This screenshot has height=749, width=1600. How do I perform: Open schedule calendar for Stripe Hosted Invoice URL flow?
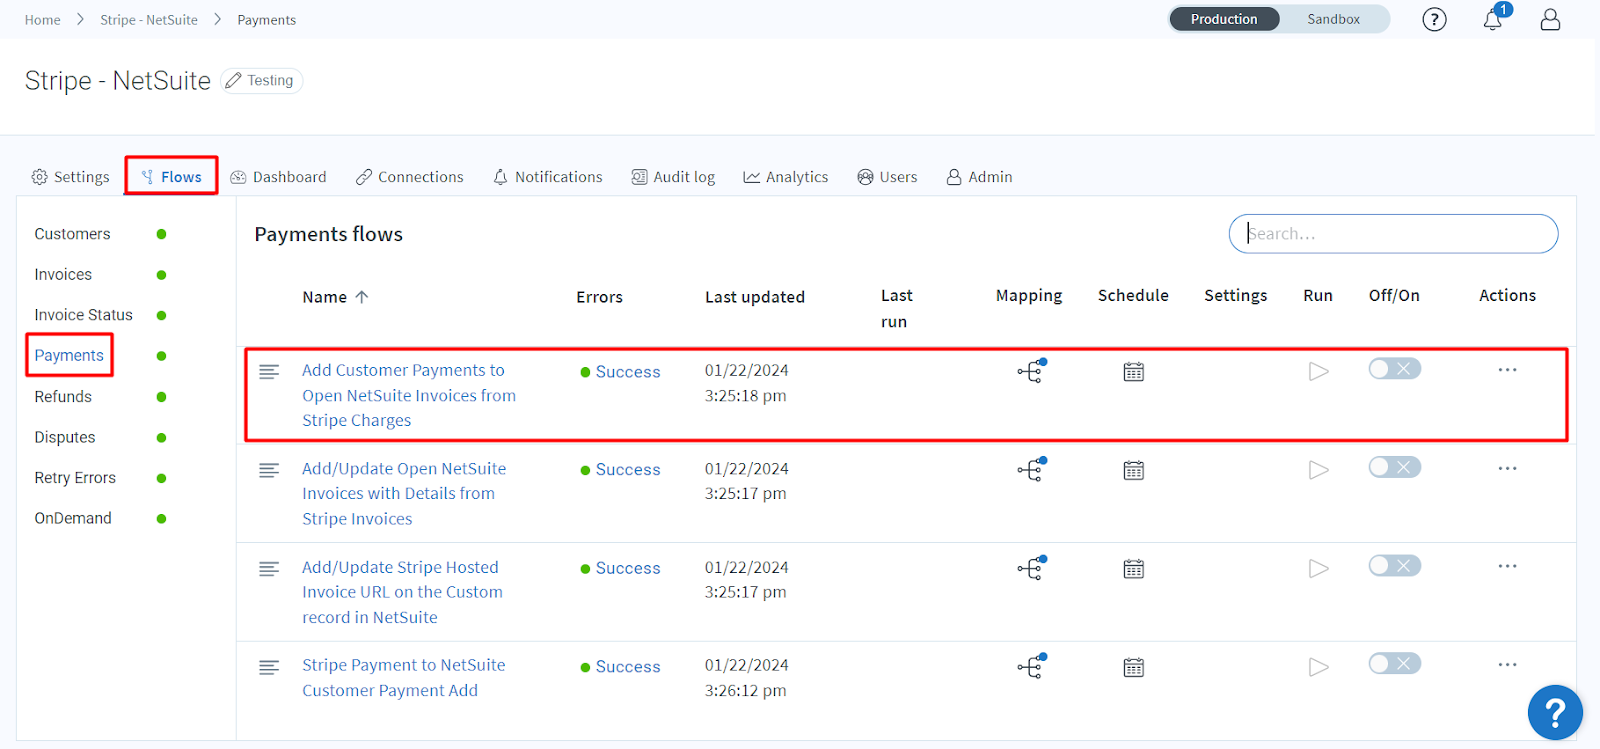point(1133,569)
